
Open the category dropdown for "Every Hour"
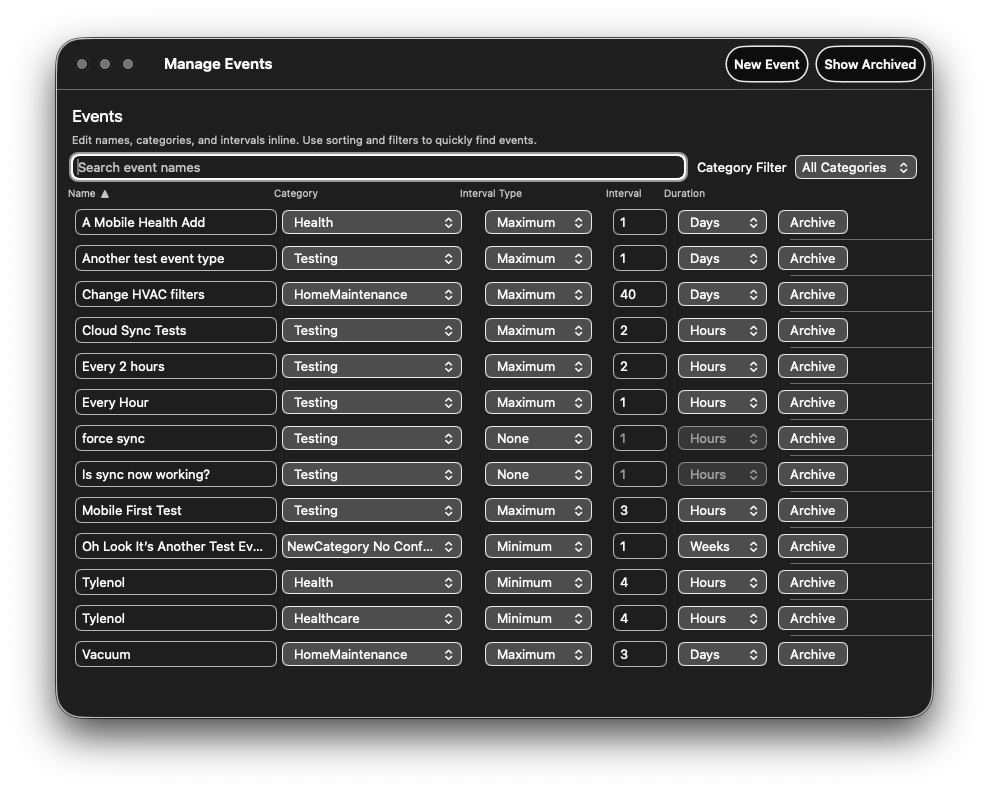371,402
